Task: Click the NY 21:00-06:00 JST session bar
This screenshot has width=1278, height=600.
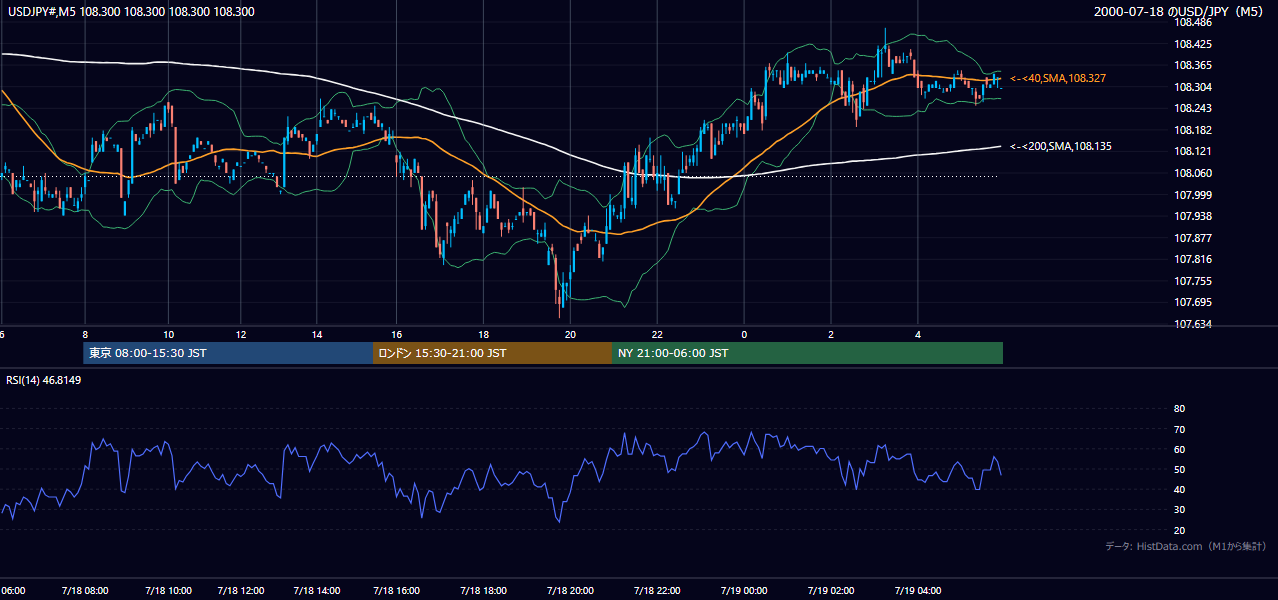Action: pyautogui.click(x=807, y=353)
